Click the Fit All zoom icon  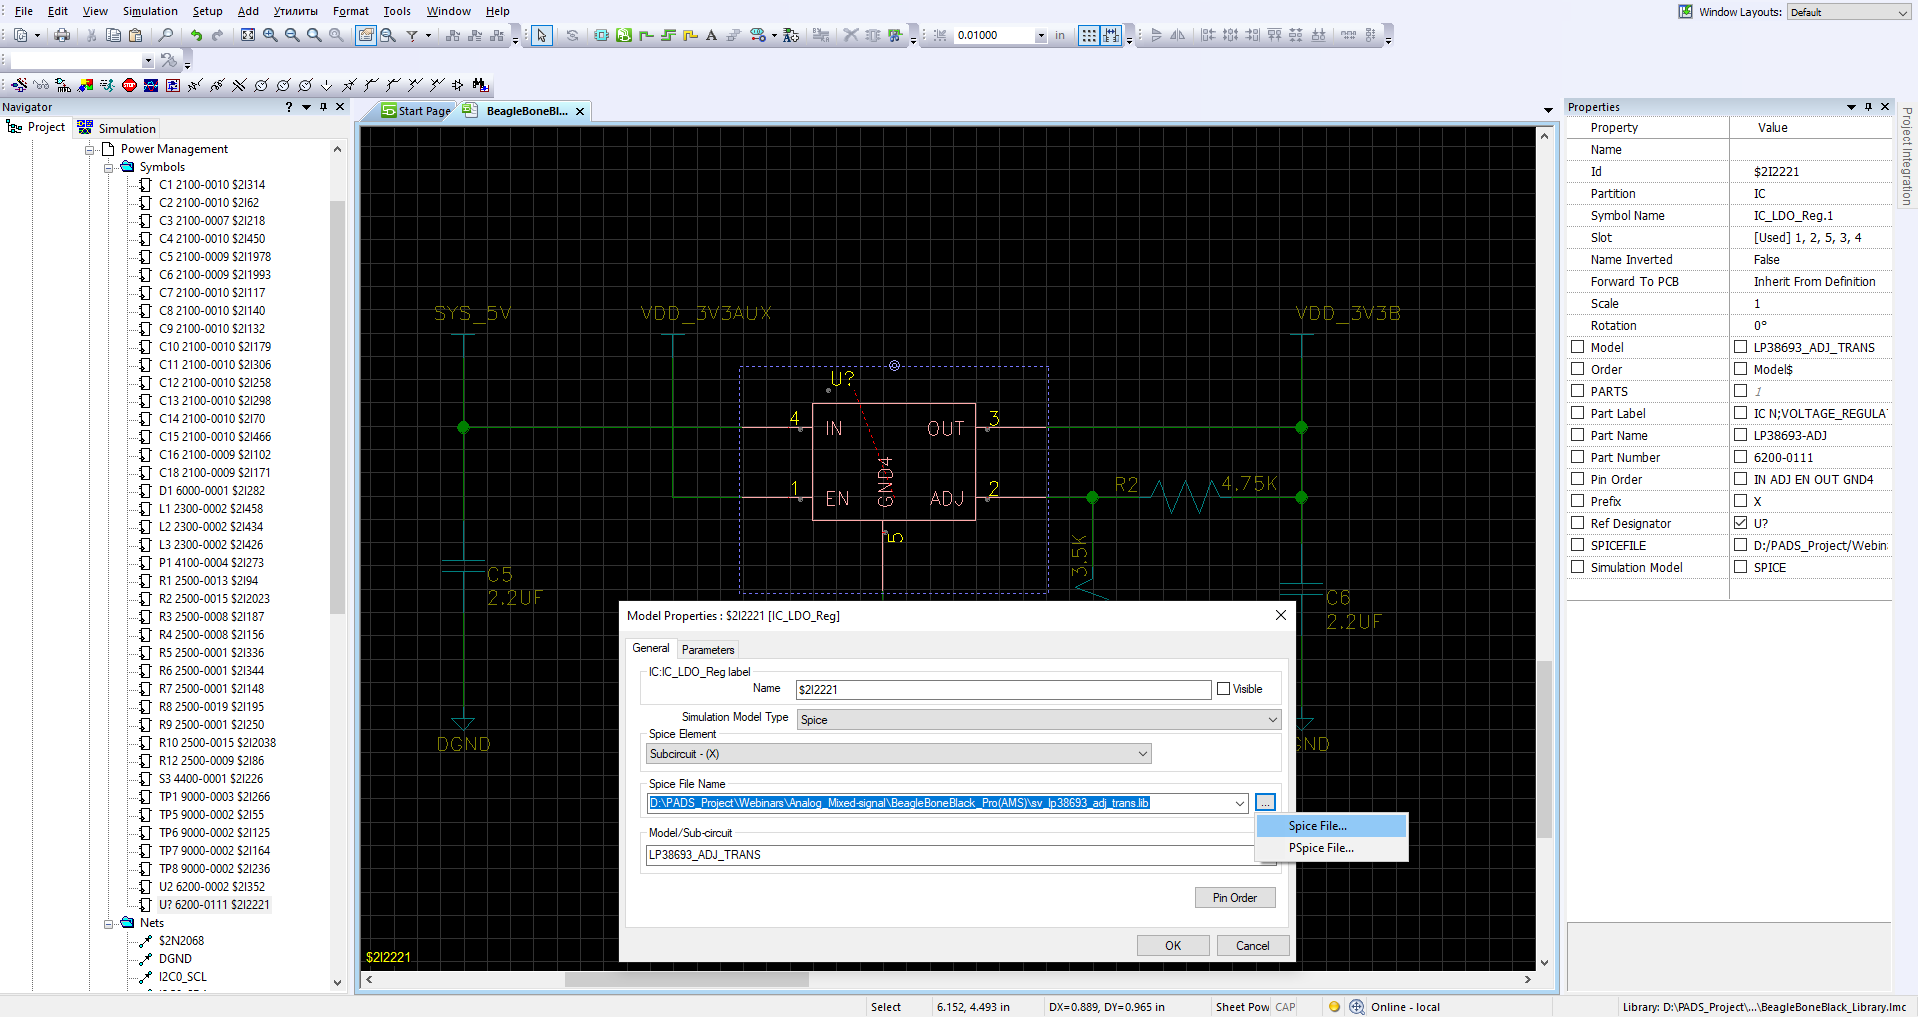248,35
